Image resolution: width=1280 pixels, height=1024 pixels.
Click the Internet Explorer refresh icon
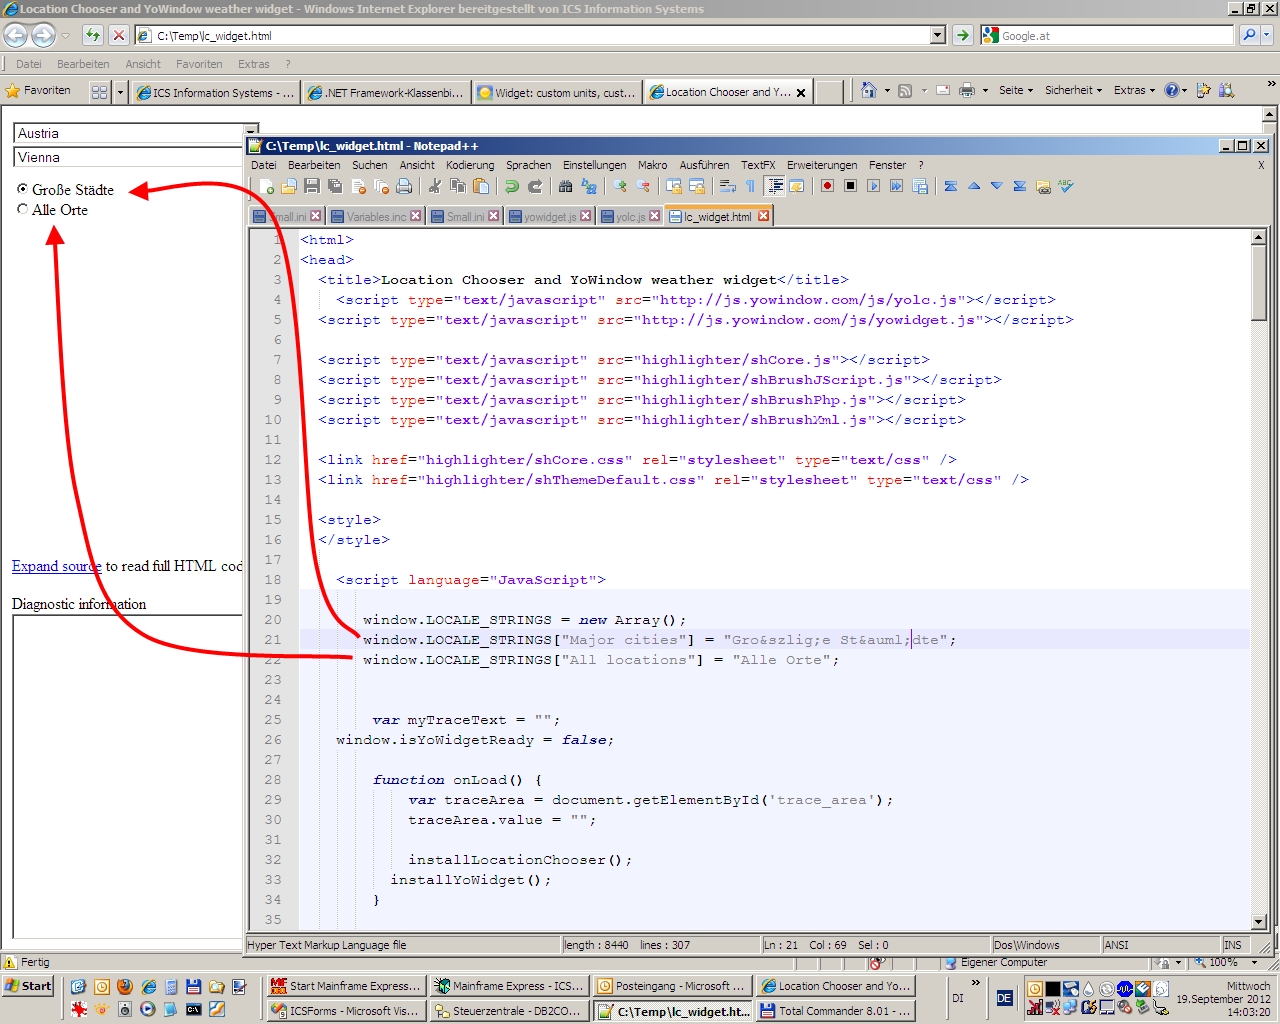(x=93, y=36)
